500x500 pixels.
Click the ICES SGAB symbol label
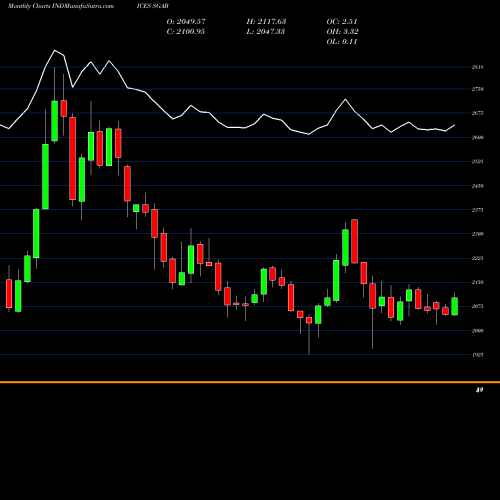pos(153,6)
